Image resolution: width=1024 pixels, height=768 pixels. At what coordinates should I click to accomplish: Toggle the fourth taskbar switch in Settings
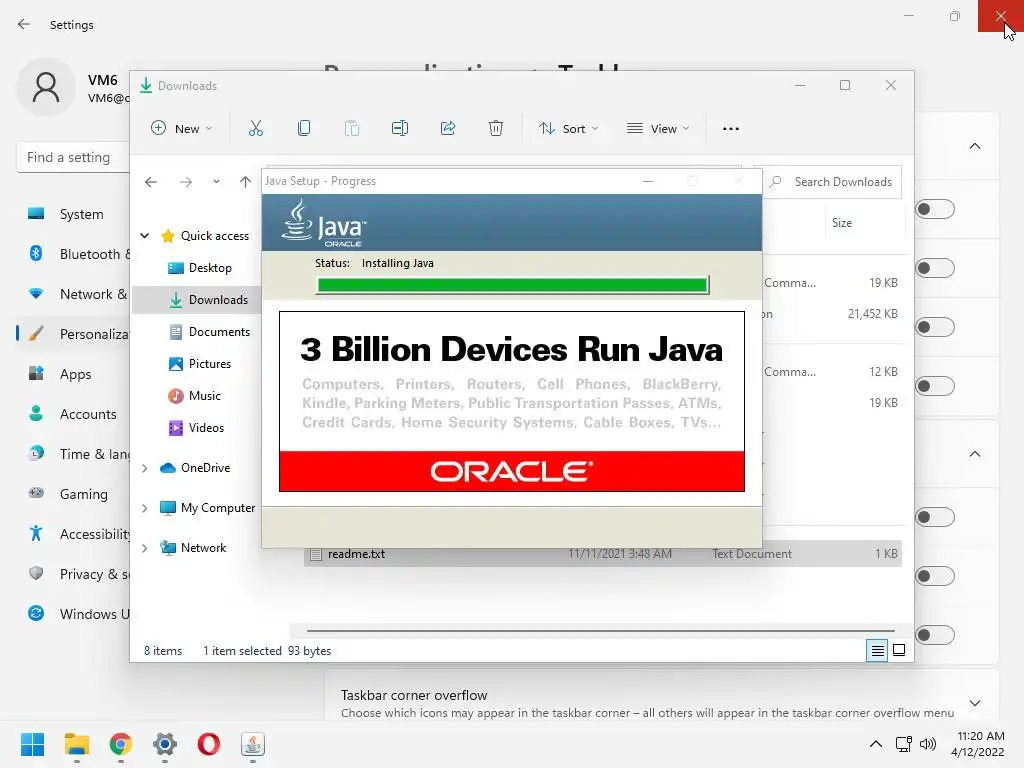[x=935, y=386]
